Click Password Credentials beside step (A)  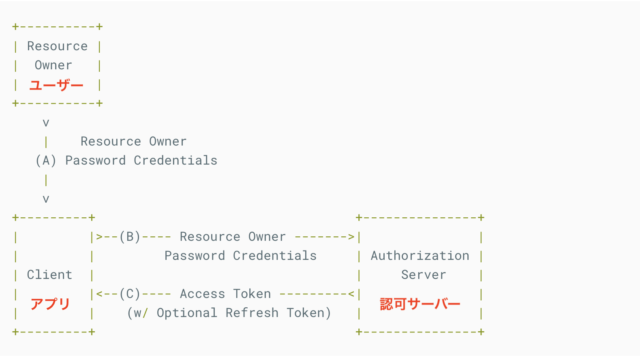pos(141,160)
